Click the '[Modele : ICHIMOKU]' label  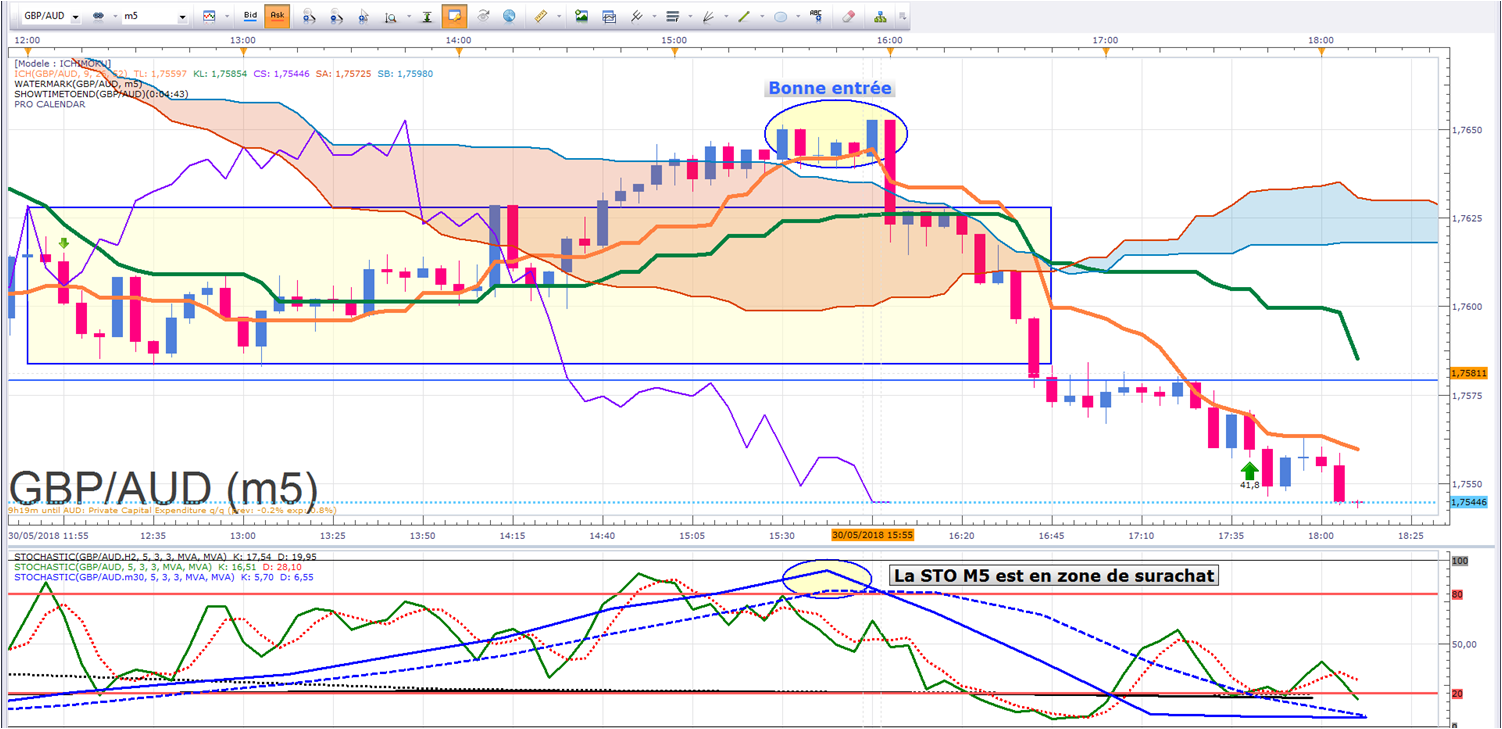point(62,63)
